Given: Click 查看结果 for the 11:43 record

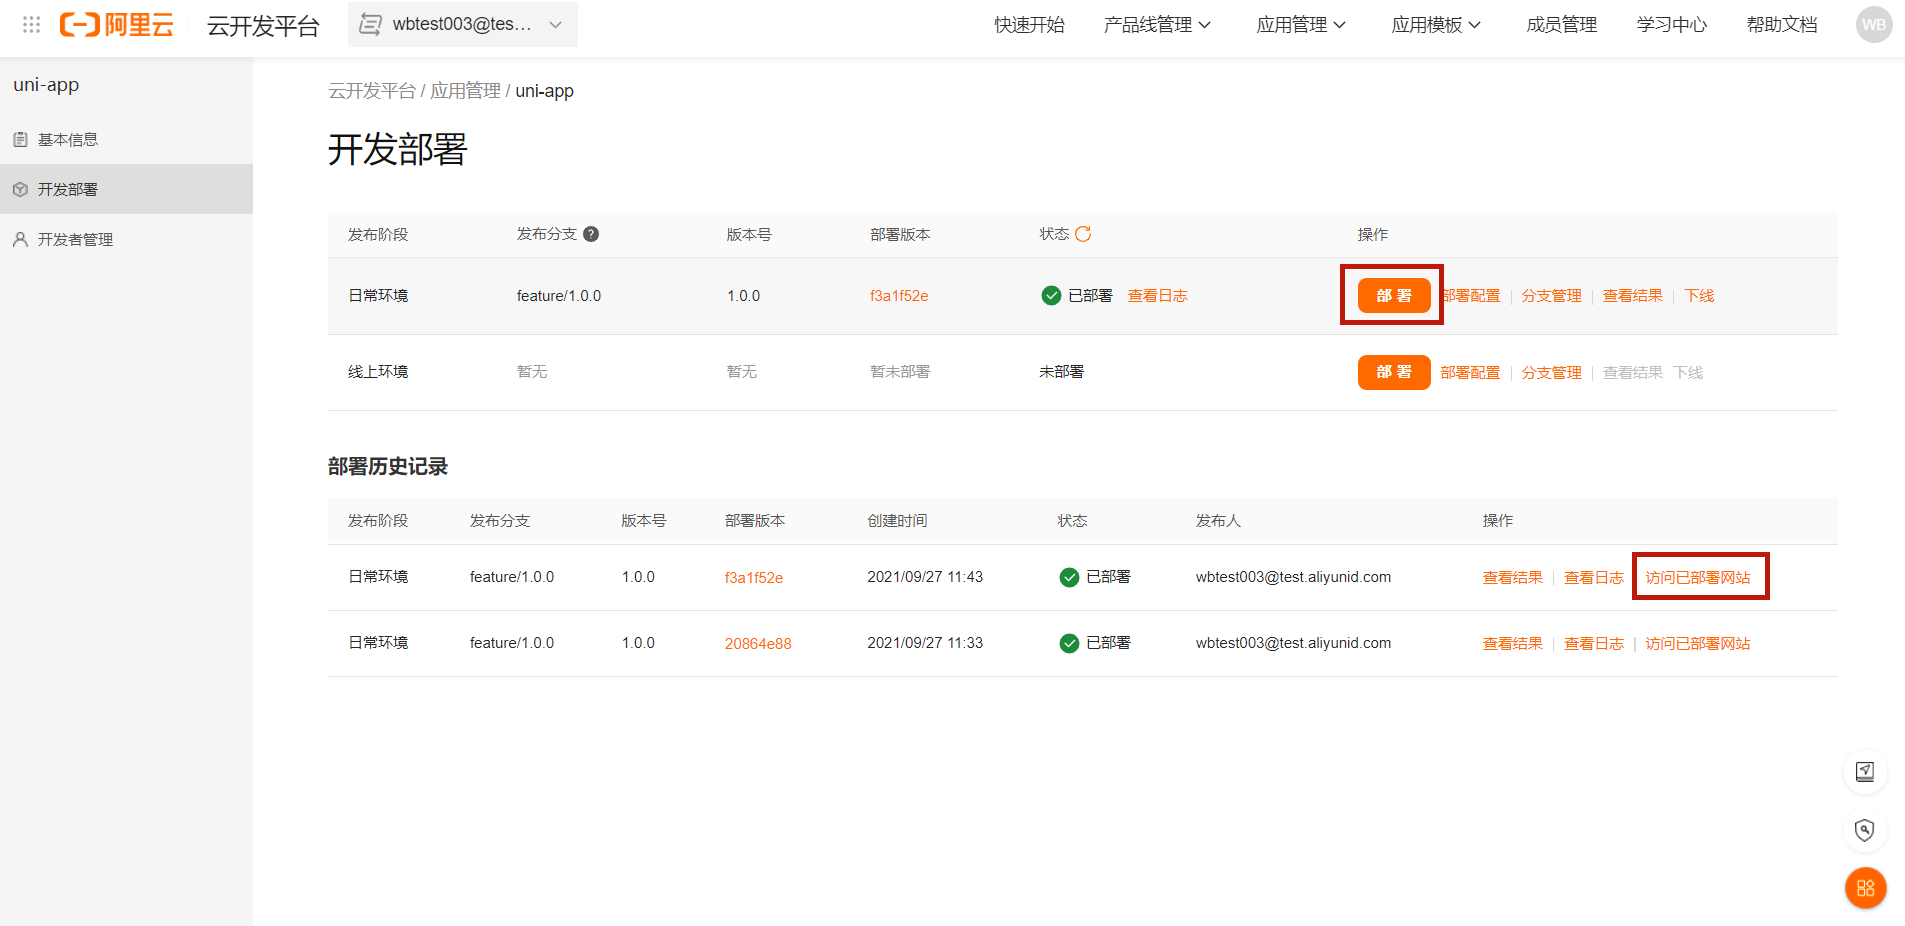Looking at the screenshot, I should 1513,578.
